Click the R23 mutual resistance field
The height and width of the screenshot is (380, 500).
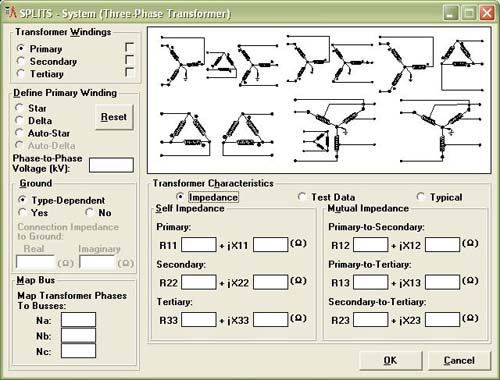[x=371, y=319]
